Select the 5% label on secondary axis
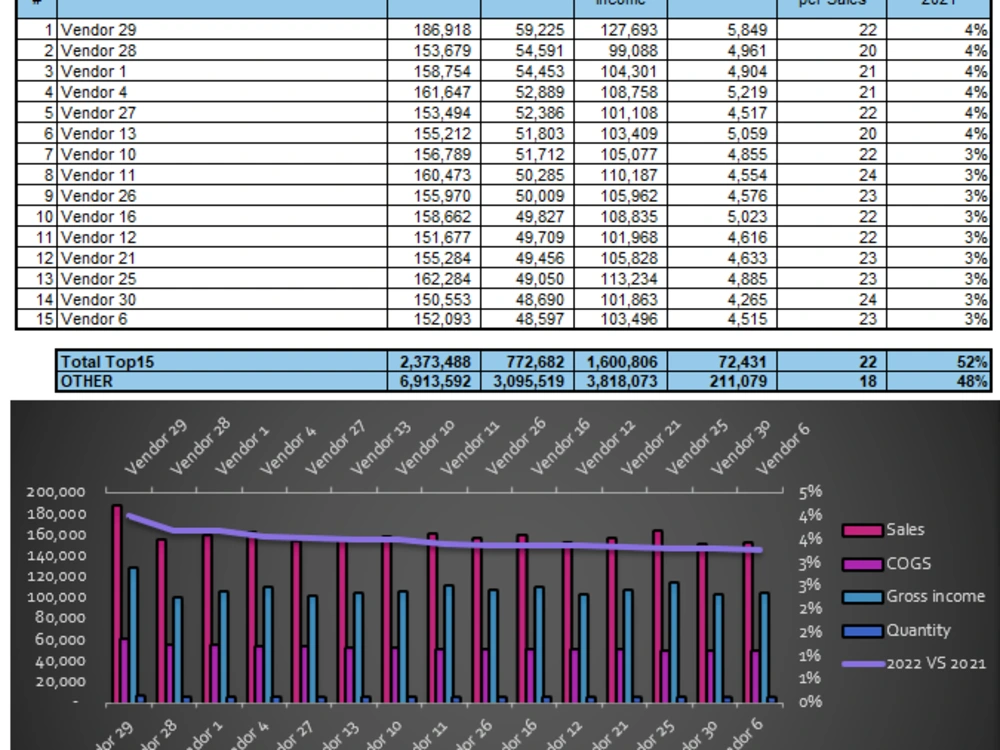 811,492
